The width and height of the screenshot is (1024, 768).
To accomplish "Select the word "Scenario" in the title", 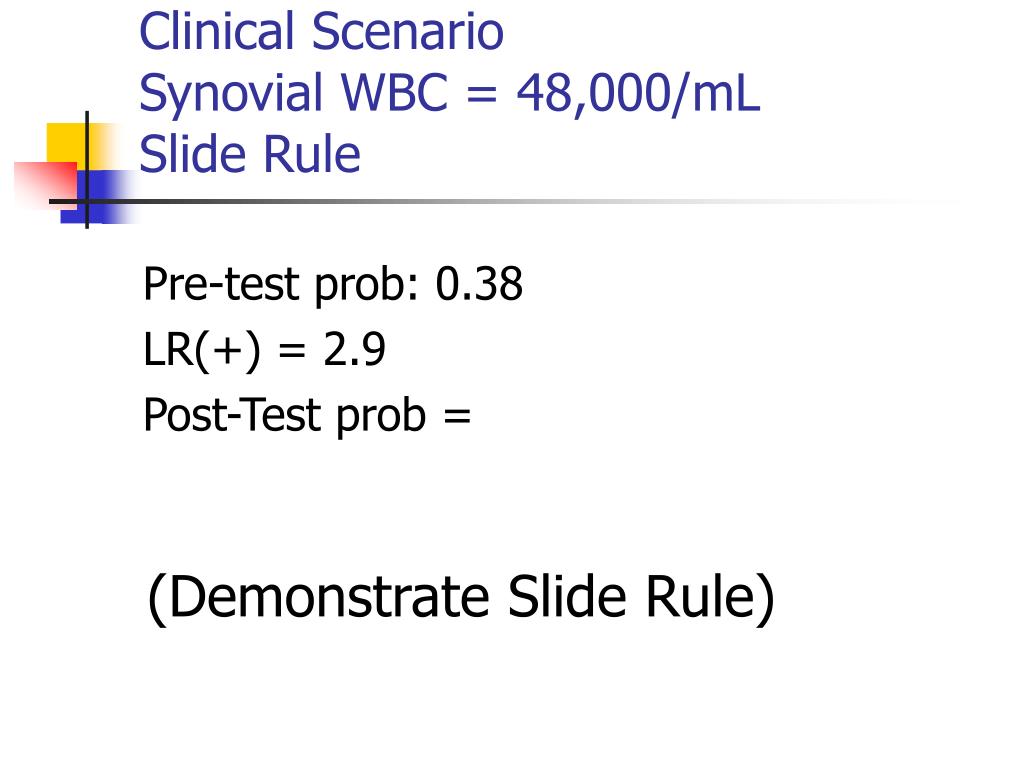I will point(408,31).
